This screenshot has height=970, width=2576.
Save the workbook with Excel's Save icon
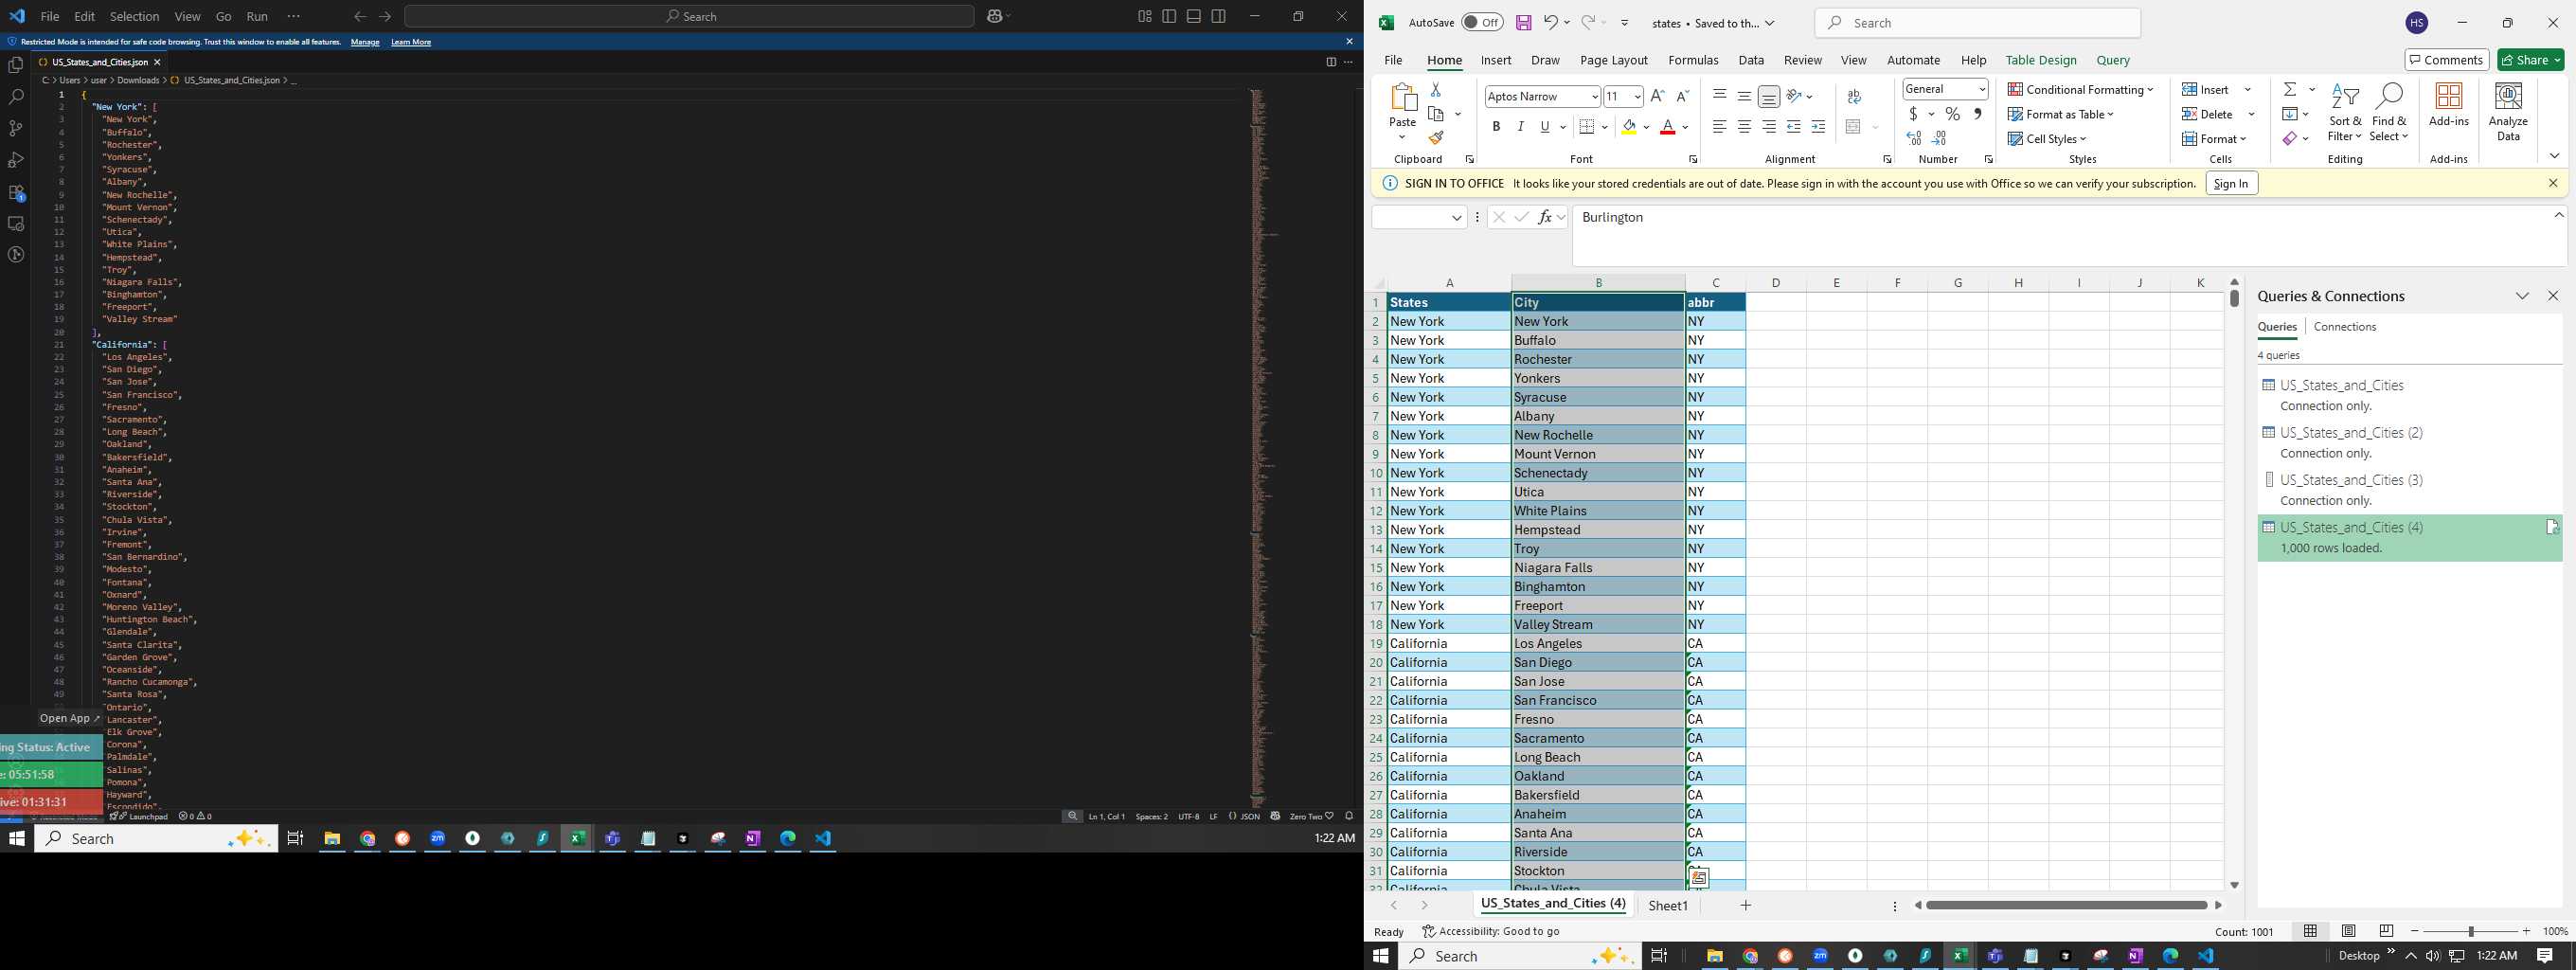pos(1523,23)
